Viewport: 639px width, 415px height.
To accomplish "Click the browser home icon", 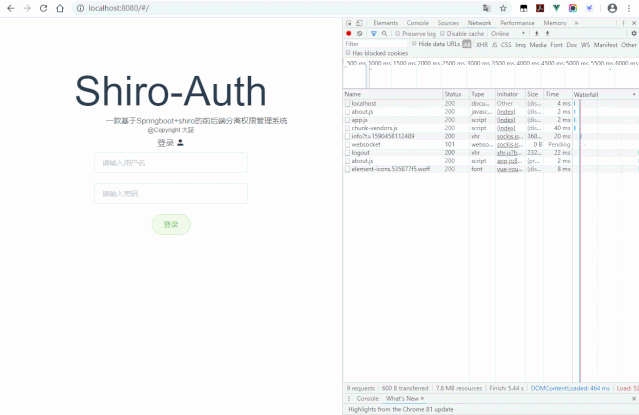I will click(60, 8).
